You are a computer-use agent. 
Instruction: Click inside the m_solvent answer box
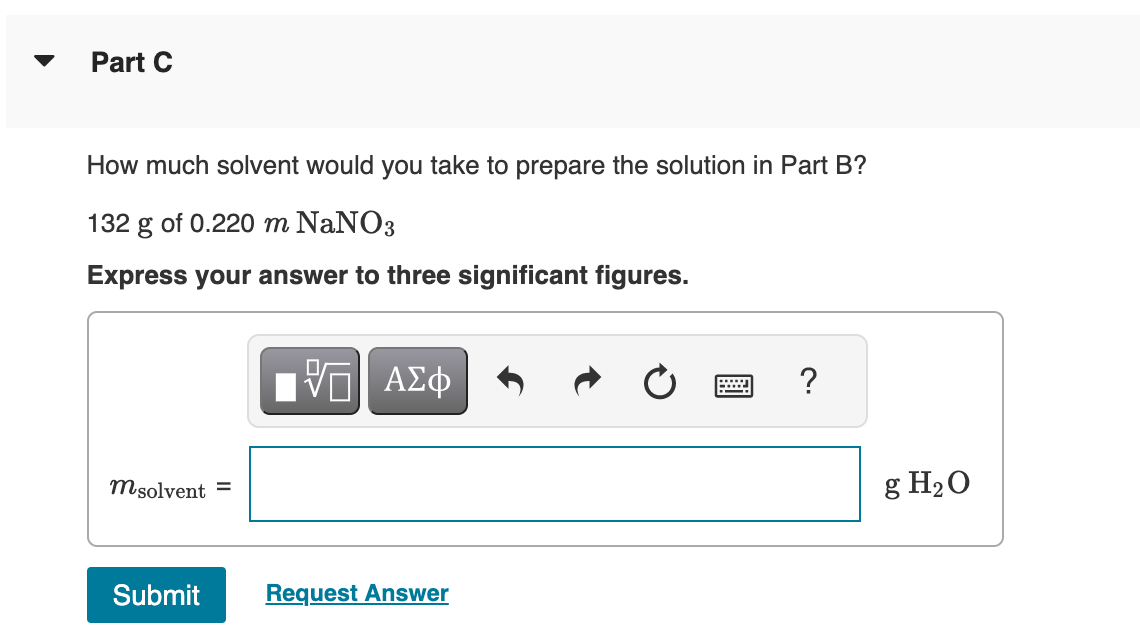click(x=555, y=483)
